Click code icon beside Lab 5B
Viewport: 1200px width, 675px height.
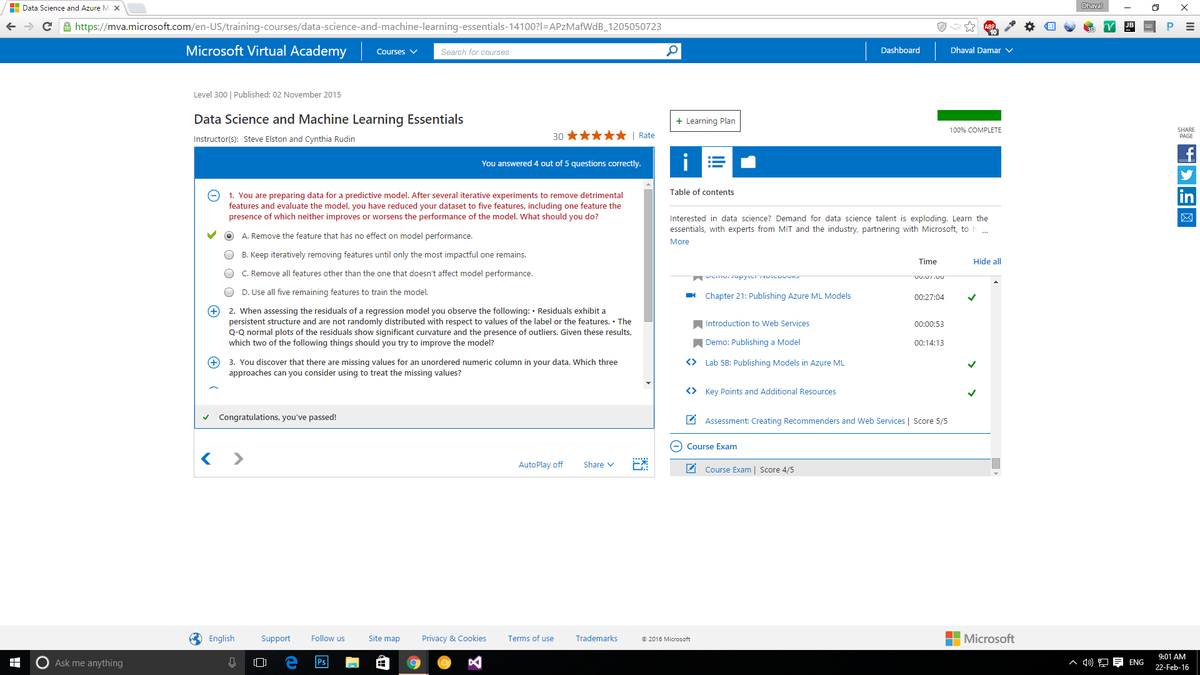(x=691, y=363)
